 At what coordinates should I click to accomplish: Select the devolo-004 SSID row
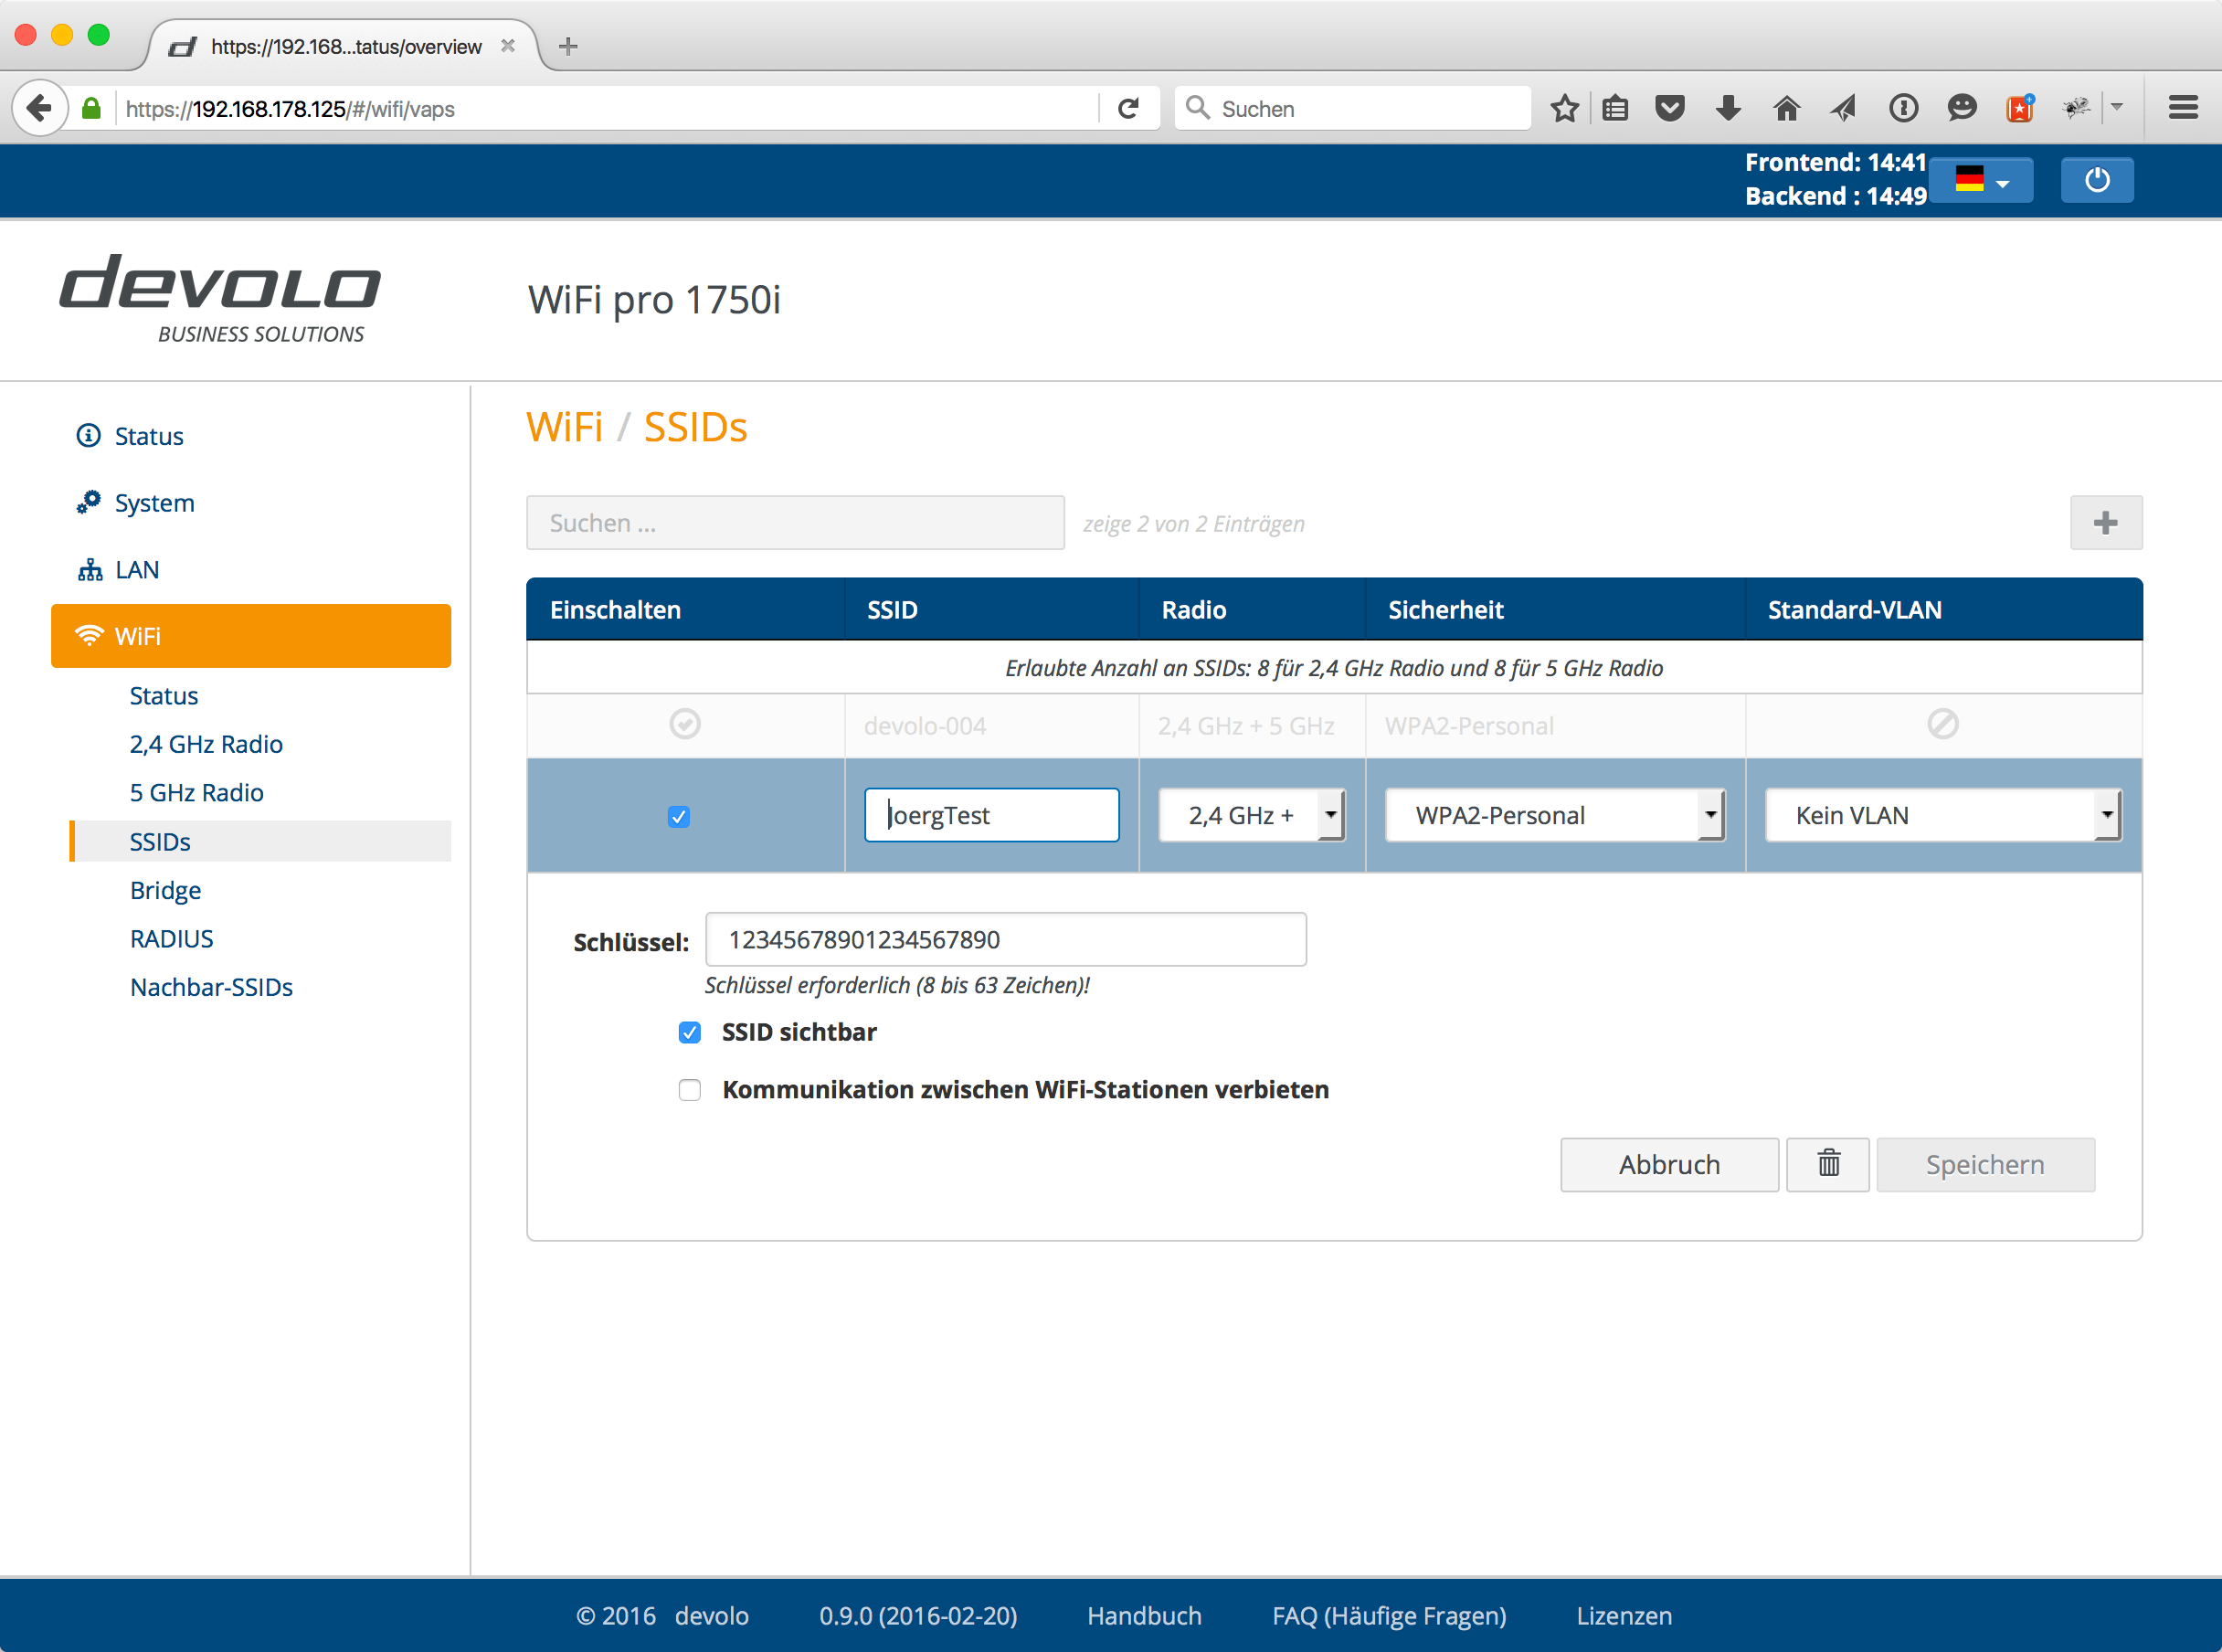coord(1334,725)
